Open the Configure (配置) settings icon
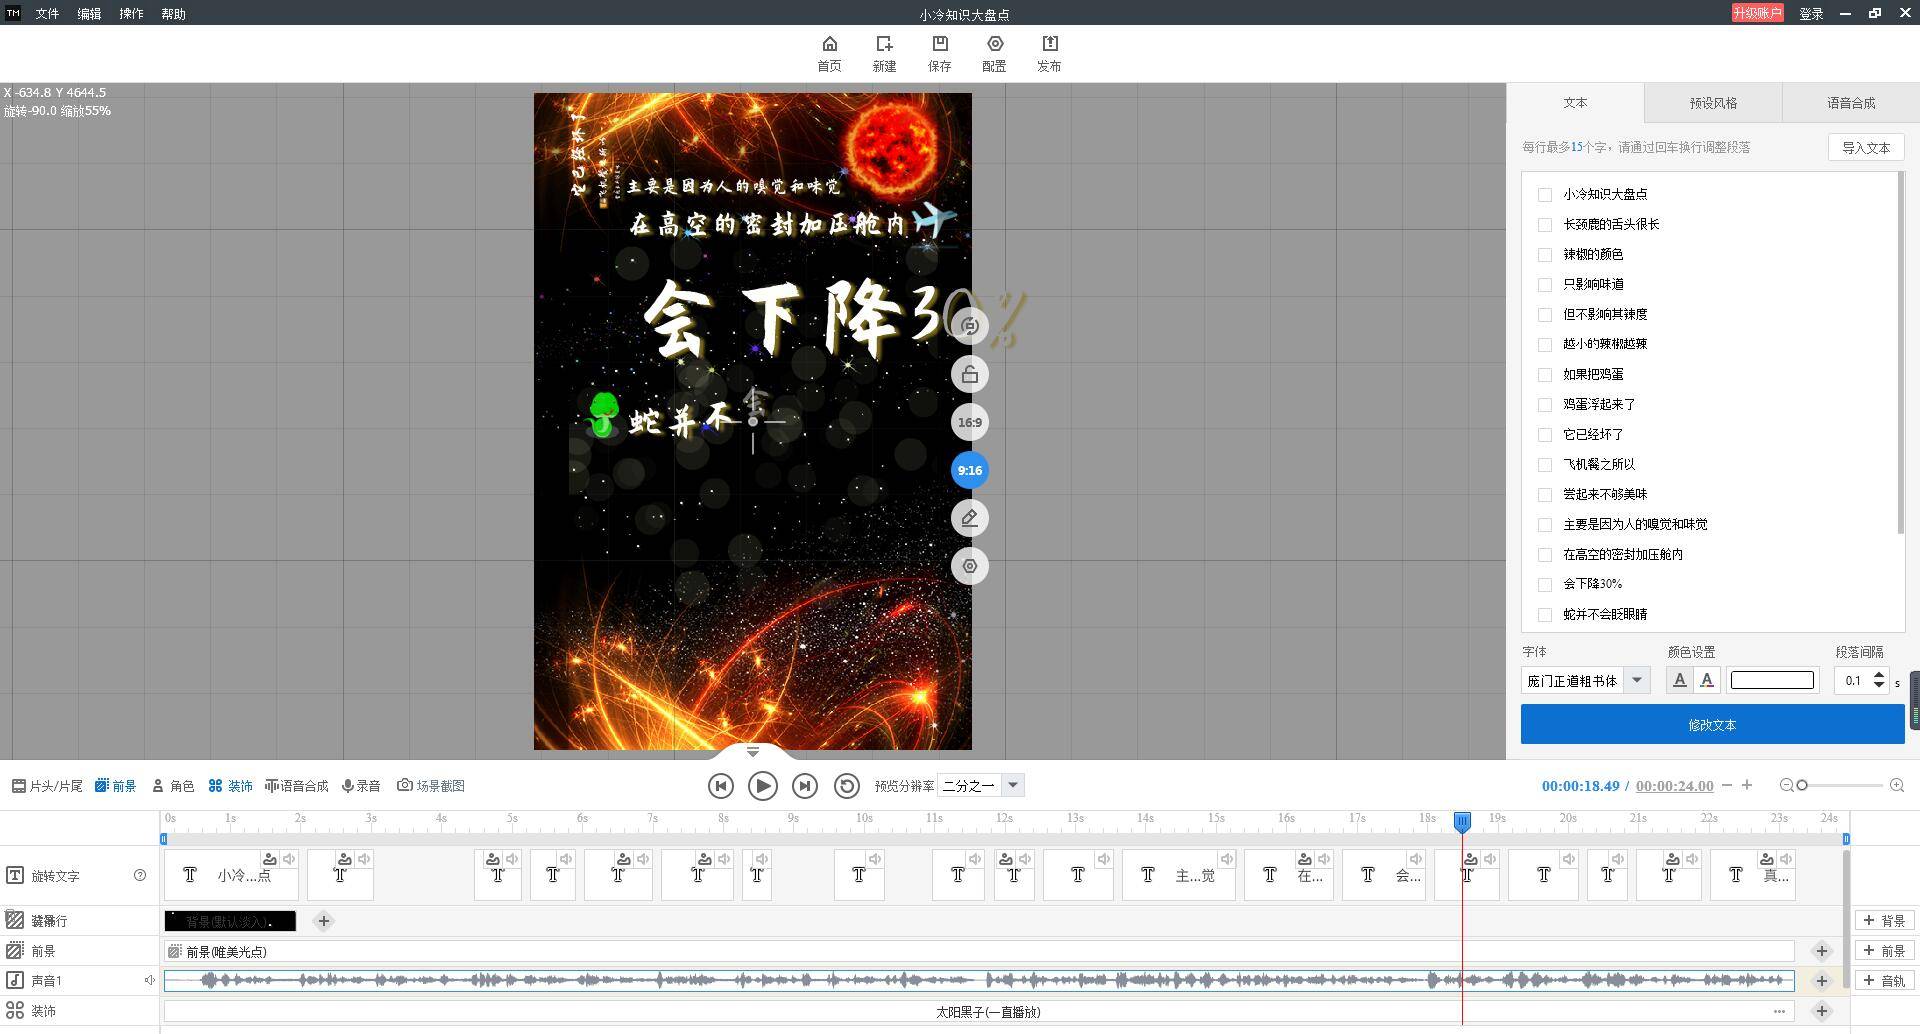 tap(994, 45)
